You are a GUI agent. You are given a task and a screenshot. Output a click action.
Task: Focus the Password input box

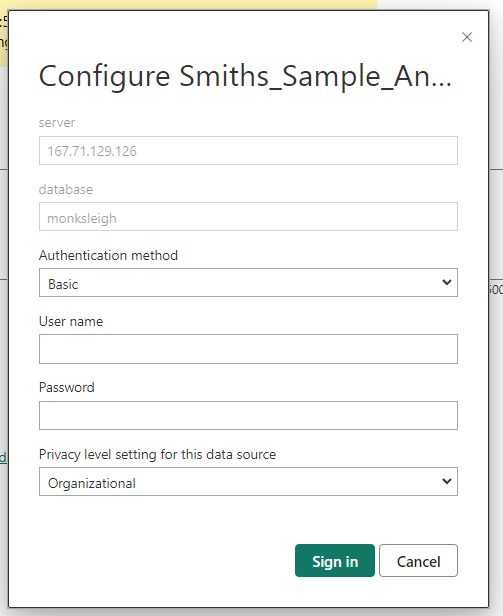coord(248,415)
